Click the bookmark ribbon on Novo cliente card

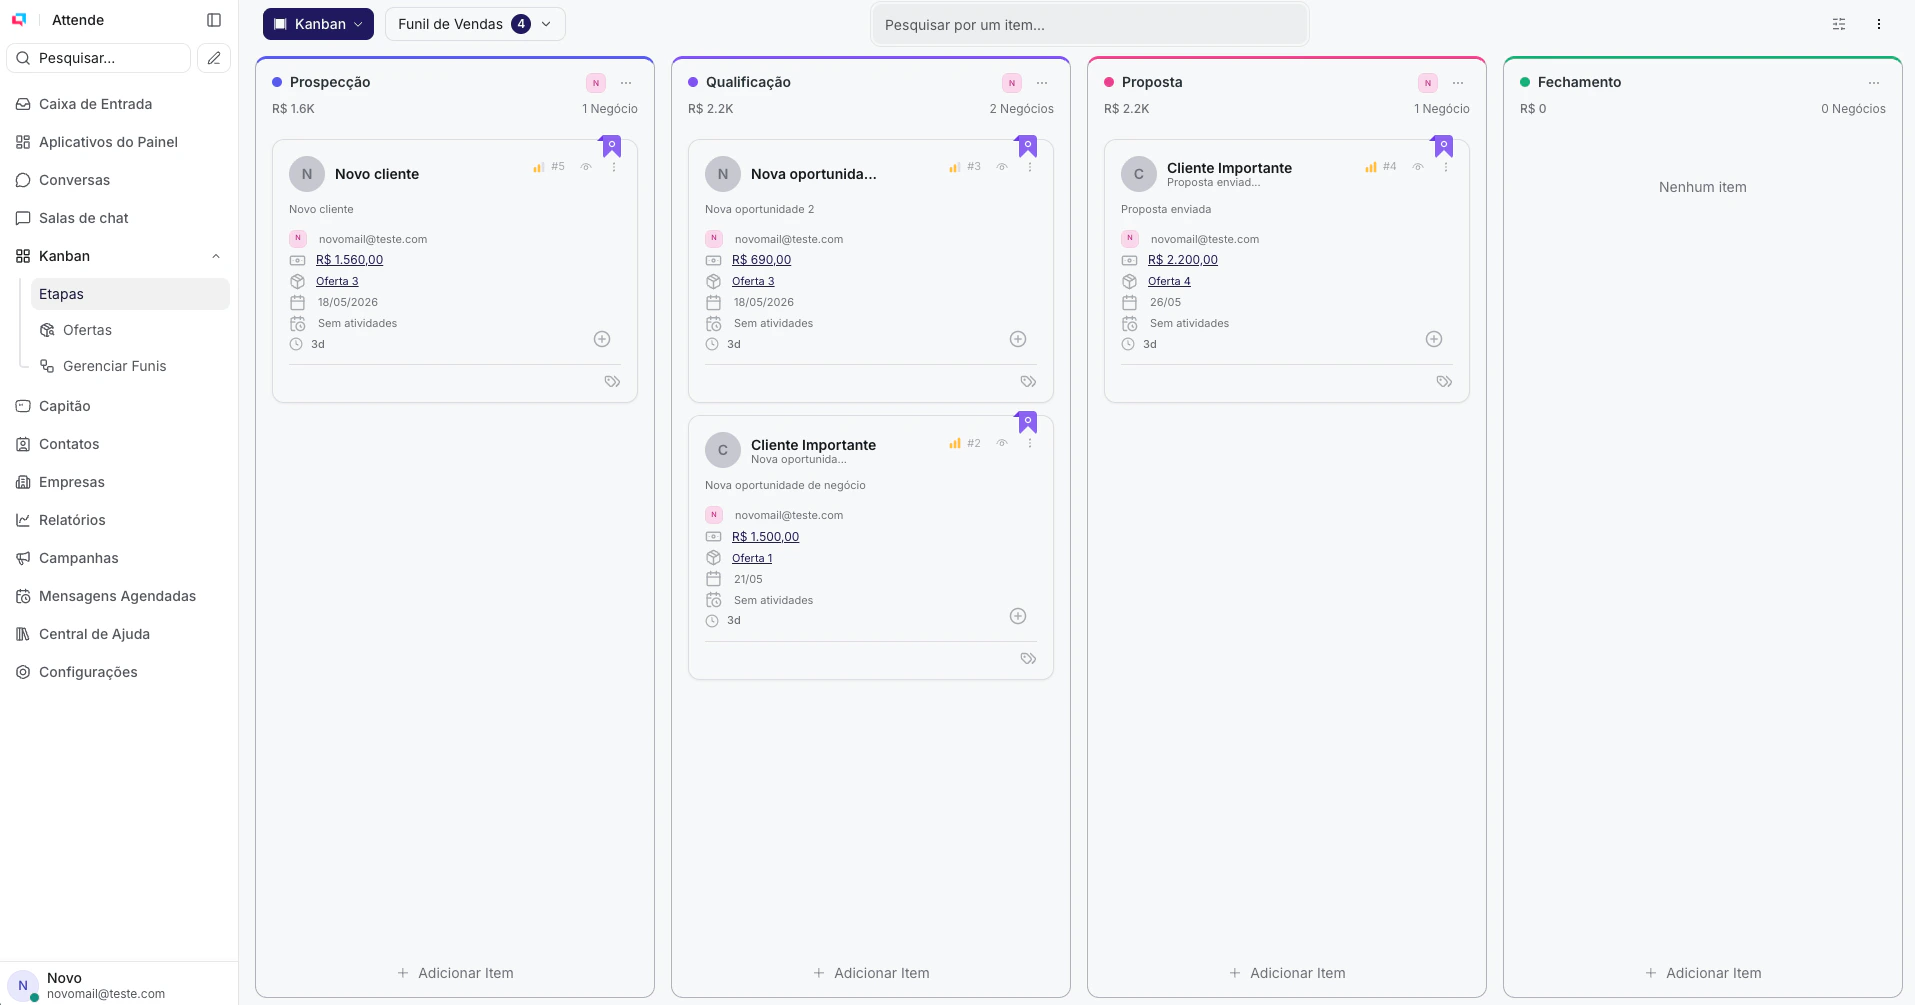pyautogui.click(x=611, y=146)
